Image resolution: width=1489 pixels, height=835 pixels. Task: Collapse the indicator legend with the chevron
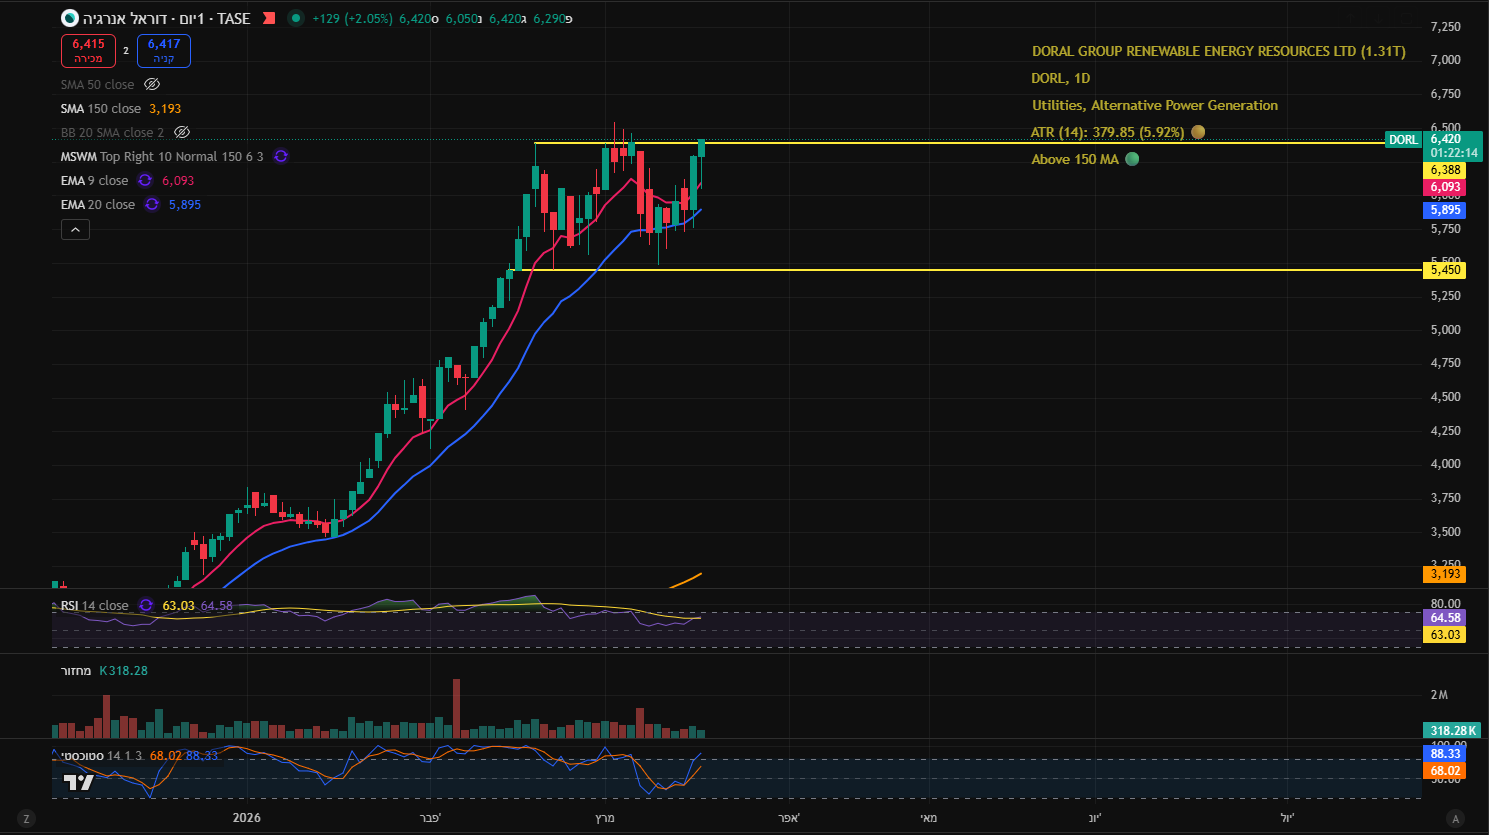point(75,230)
